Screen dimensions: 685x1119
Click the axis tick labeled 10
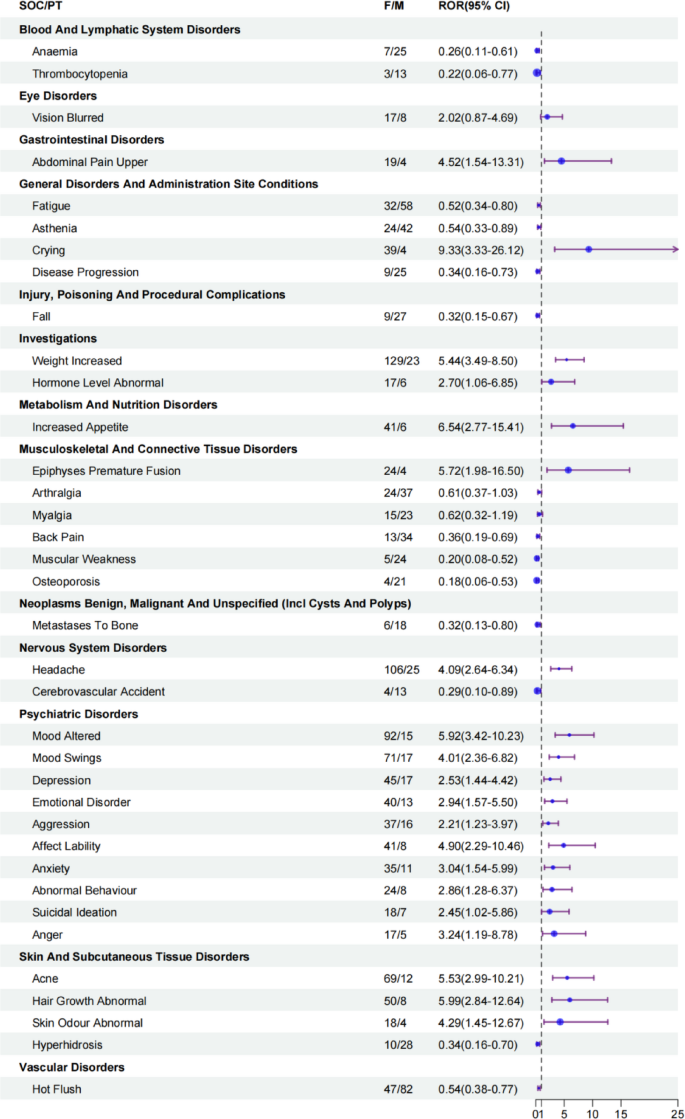[593, 1111]
